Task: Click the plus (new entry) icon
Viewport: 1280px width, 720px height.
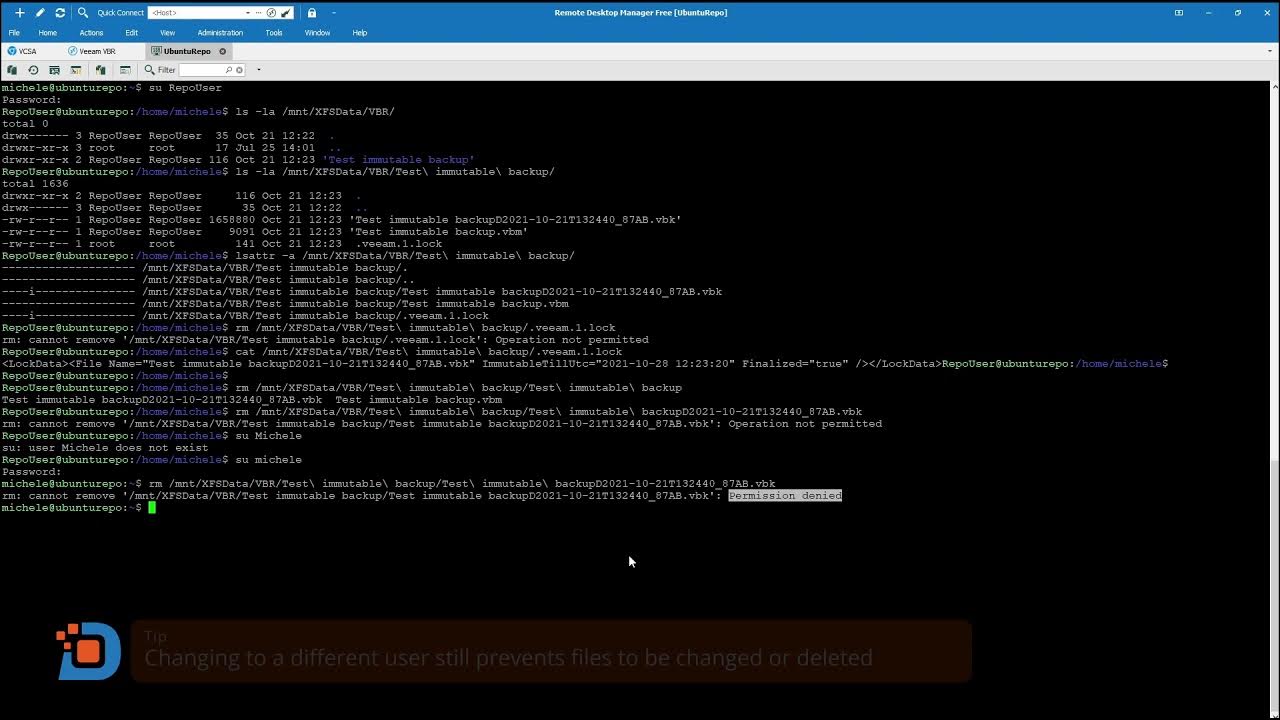Action: [19, 13]
